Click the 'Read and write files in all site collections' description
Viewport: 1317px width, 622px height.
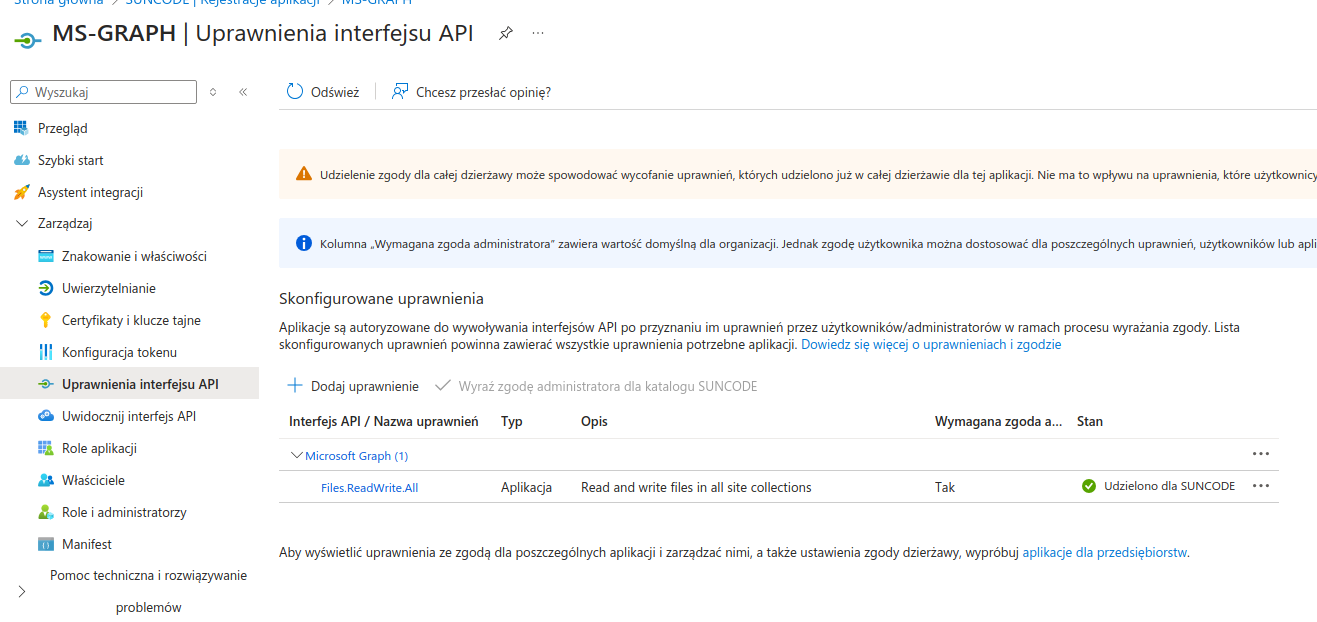coord(696,487)
